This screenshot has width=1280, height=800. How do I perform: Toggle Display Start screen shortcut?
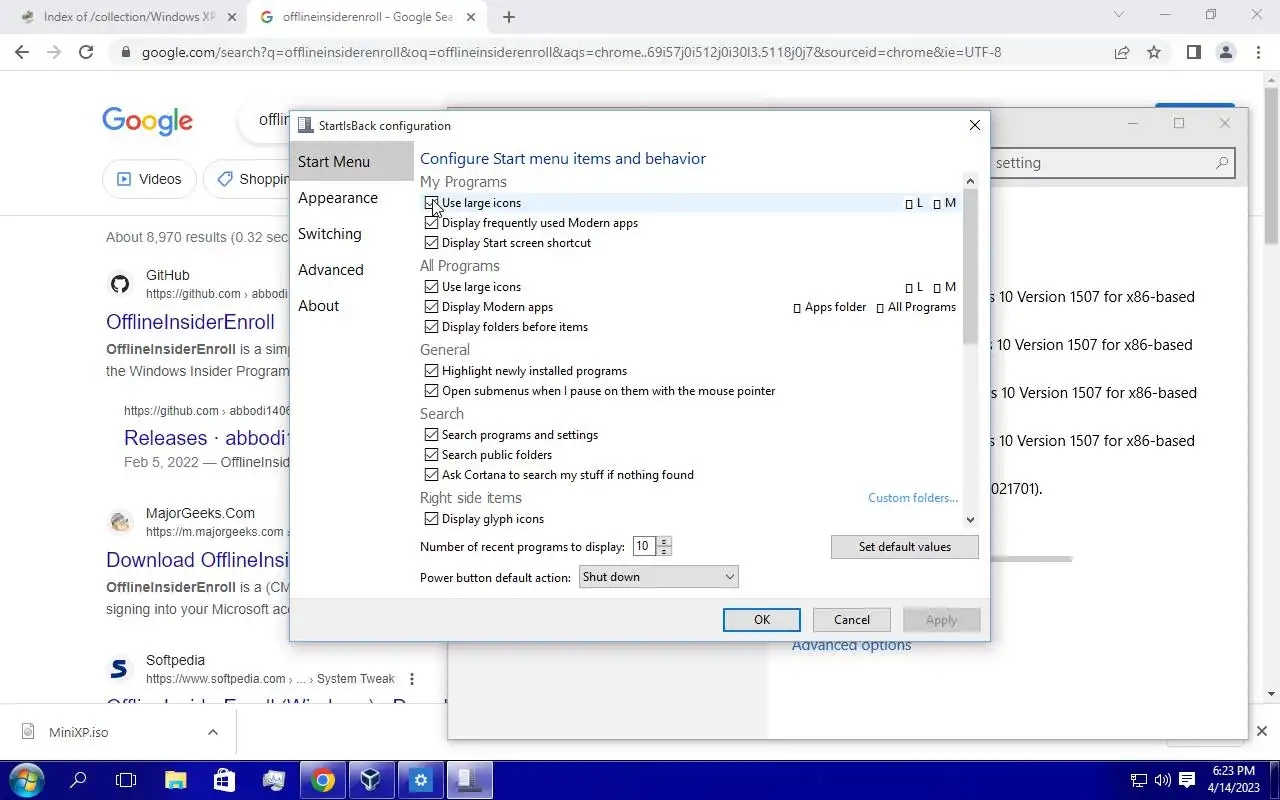click(431, 243)
